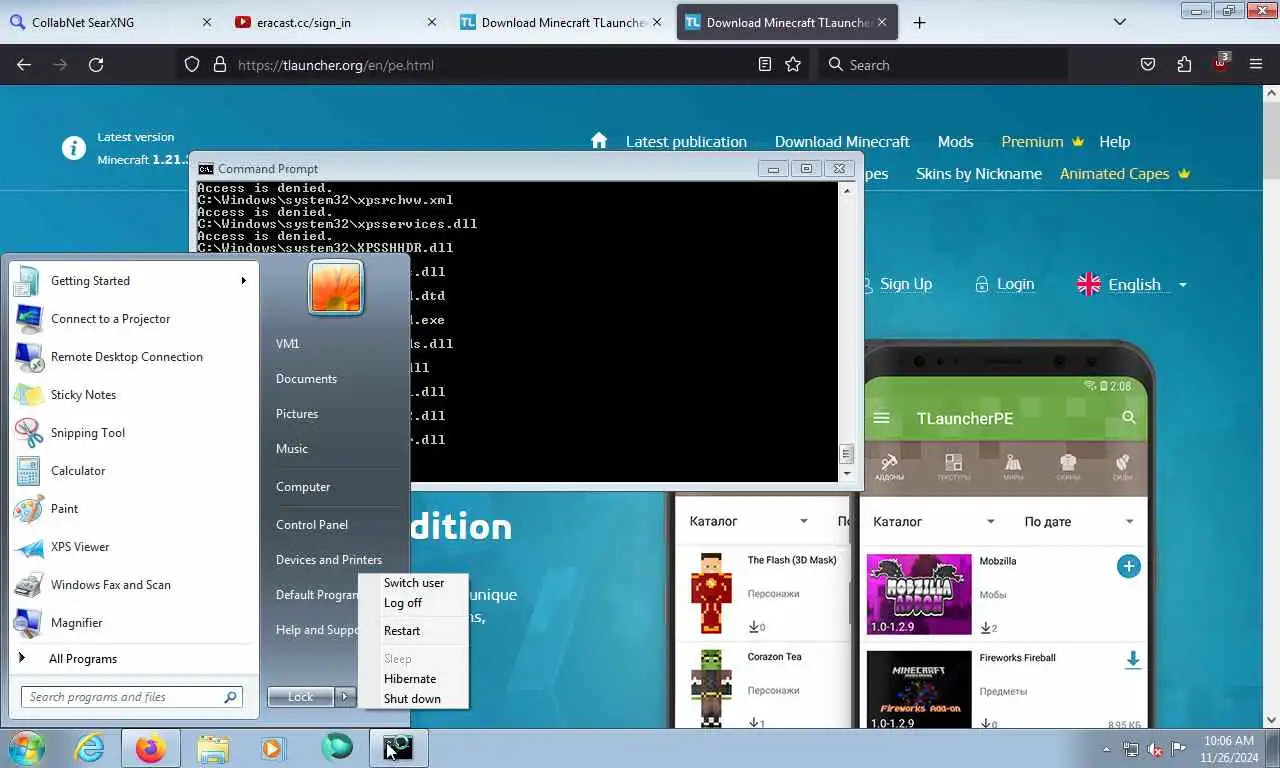Open the По дате sort dropdown
The height and width of the screenshot is (768, 1280).
[1079, 521]
